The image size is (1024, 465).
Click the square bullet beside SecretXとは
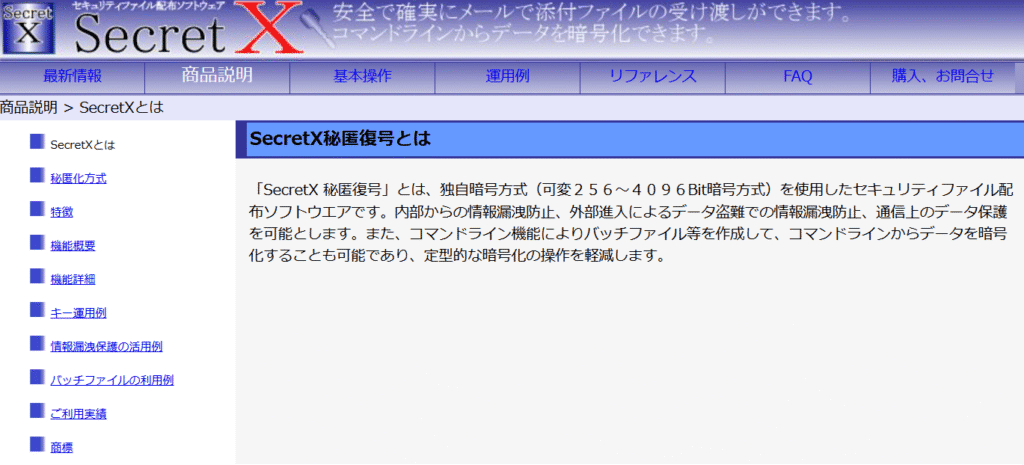click(x=37, y=141)
